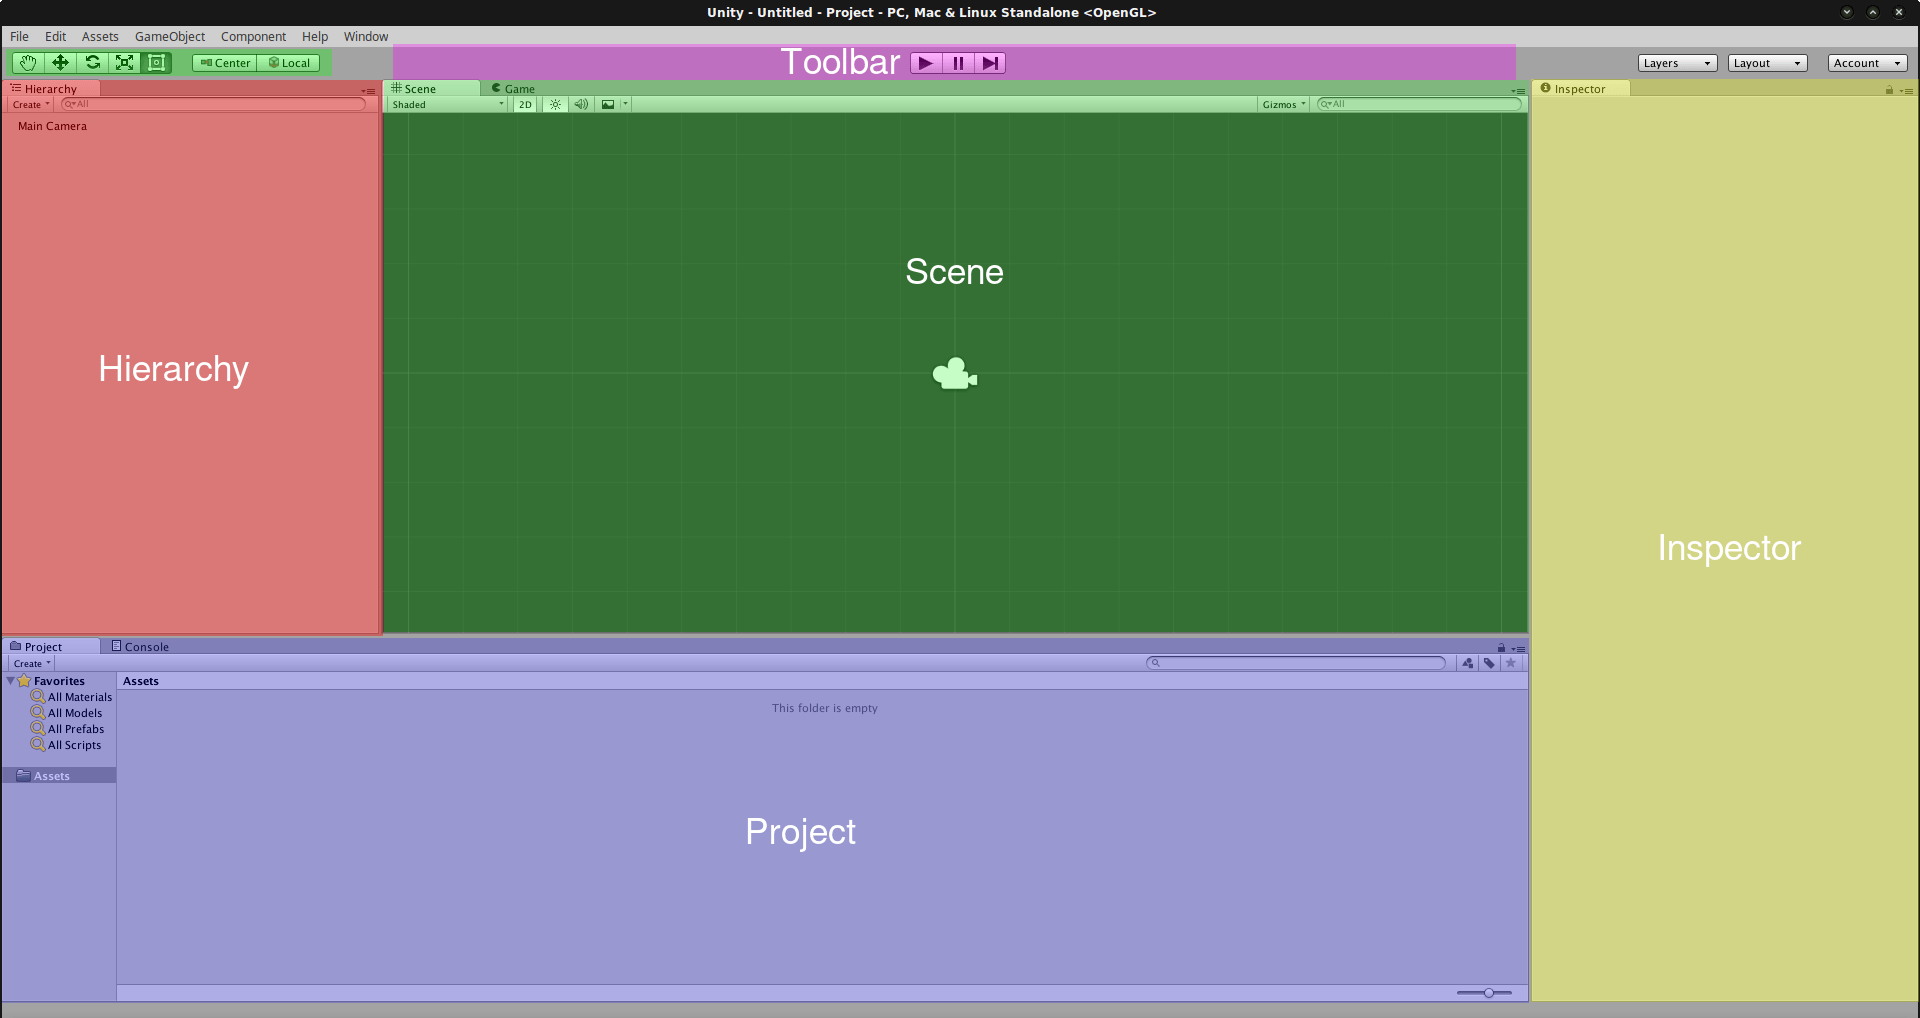Adjust the Project panel zoom slider
Screen dimensions: 1920x1018
[1489, 992]
